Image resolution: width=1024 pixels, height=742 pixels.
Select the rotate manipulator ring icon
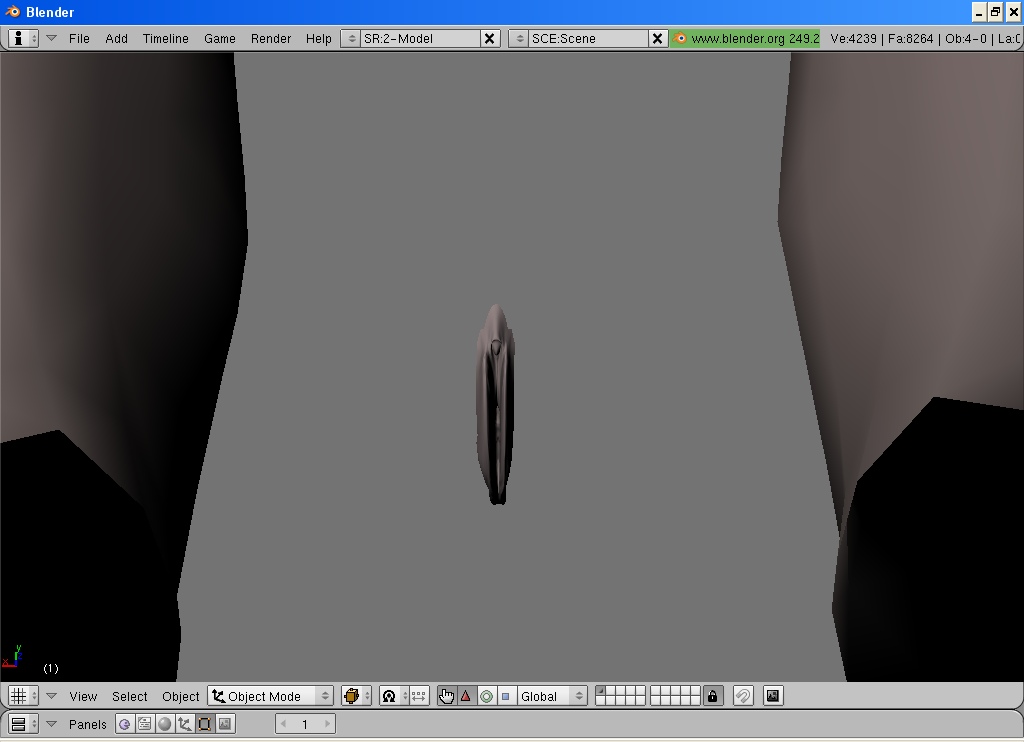click(486, 696)
